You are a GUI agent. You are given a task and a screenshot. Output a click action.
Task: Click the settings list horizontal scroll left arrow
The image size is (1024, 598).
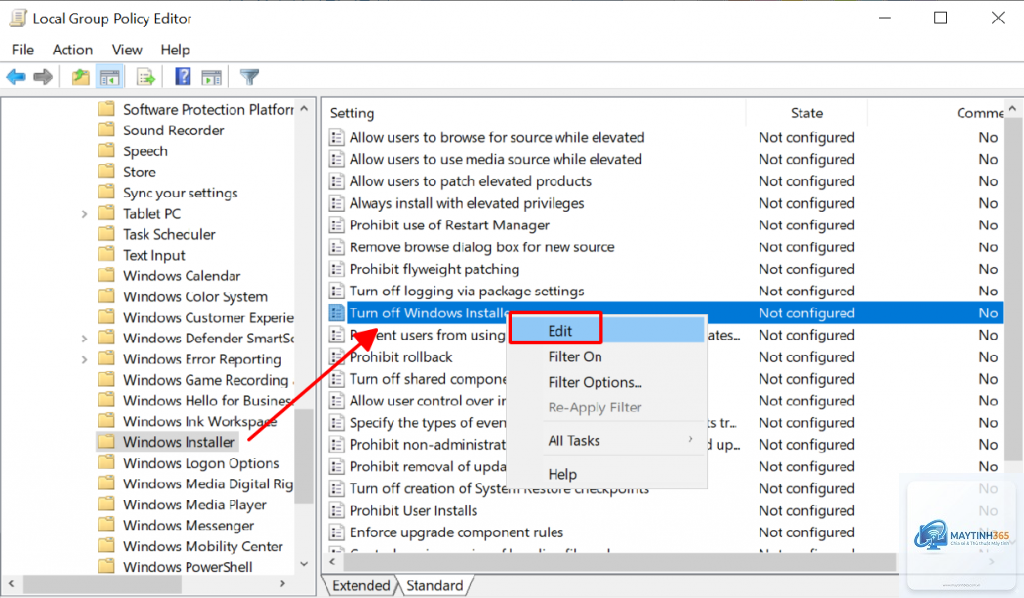[332, 561]
